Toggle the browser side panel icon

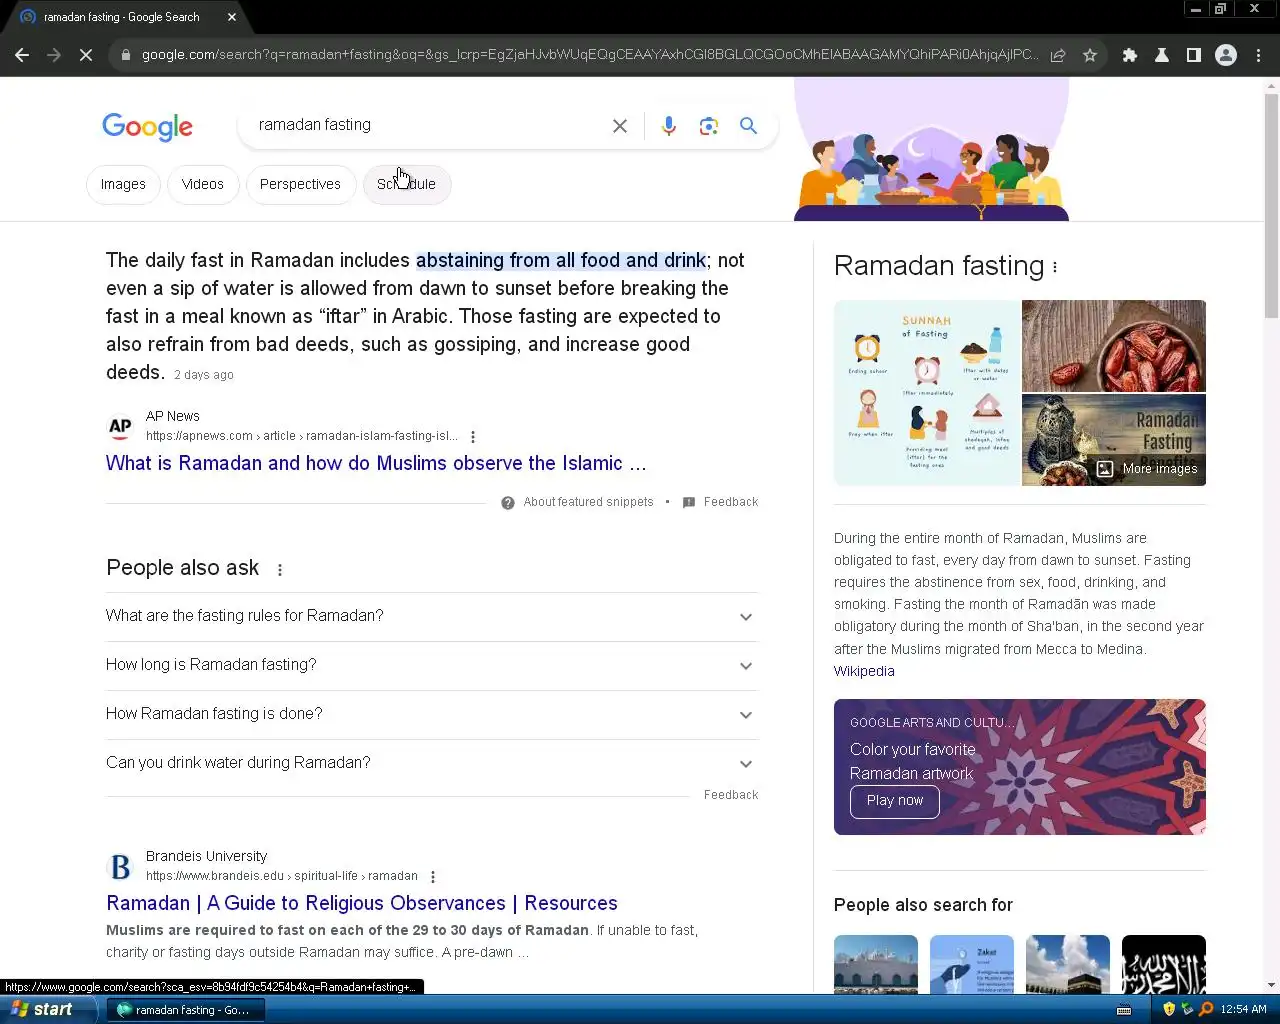[x=1194, y=55]
